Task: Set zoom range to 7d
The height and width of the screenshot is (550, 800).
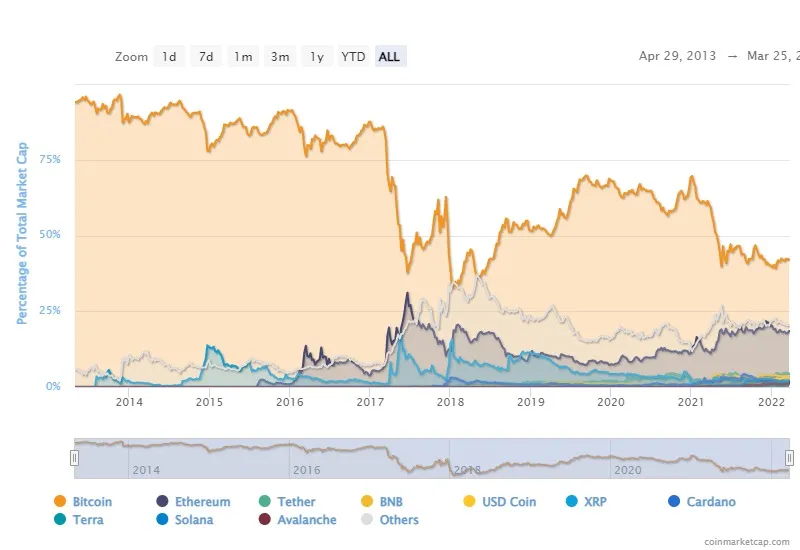Action: [206, 57]
